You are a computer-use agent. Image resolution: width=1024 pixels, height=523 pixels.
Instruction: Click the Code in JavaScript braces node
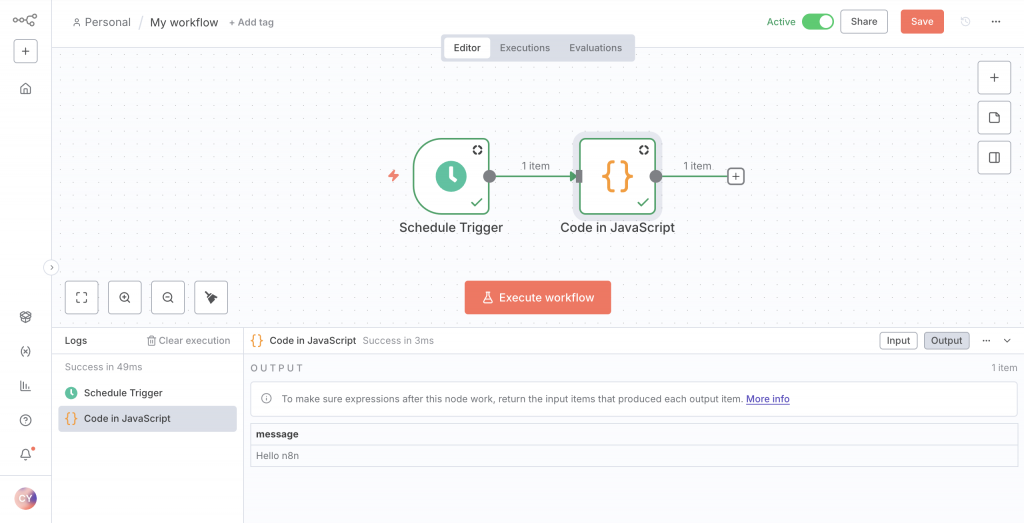(x=617, y=176)
